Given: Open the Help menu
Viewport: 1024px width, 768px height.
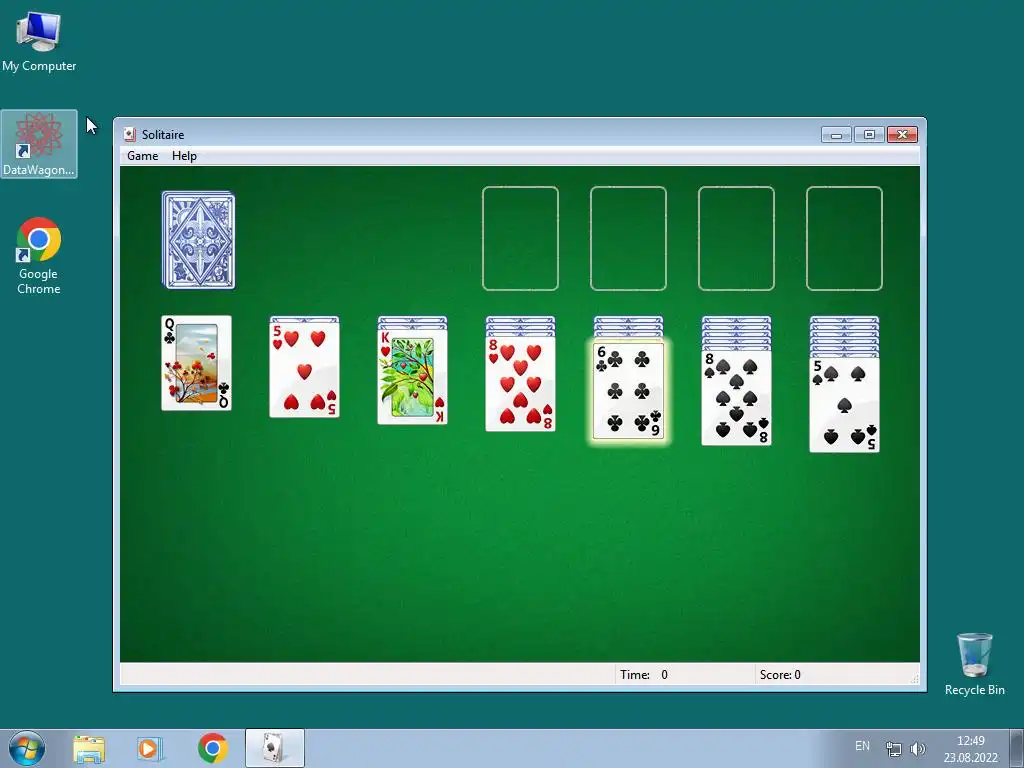Looking at the screenshot, I should click(184, 156).
